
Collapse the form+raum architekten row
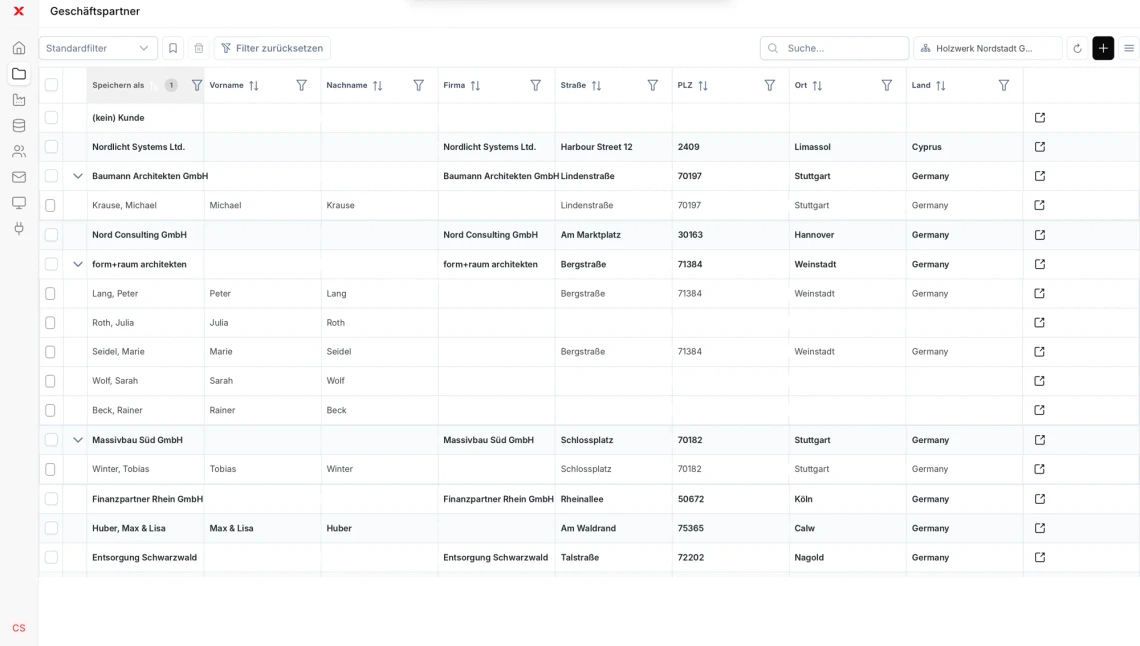[78, 264]
